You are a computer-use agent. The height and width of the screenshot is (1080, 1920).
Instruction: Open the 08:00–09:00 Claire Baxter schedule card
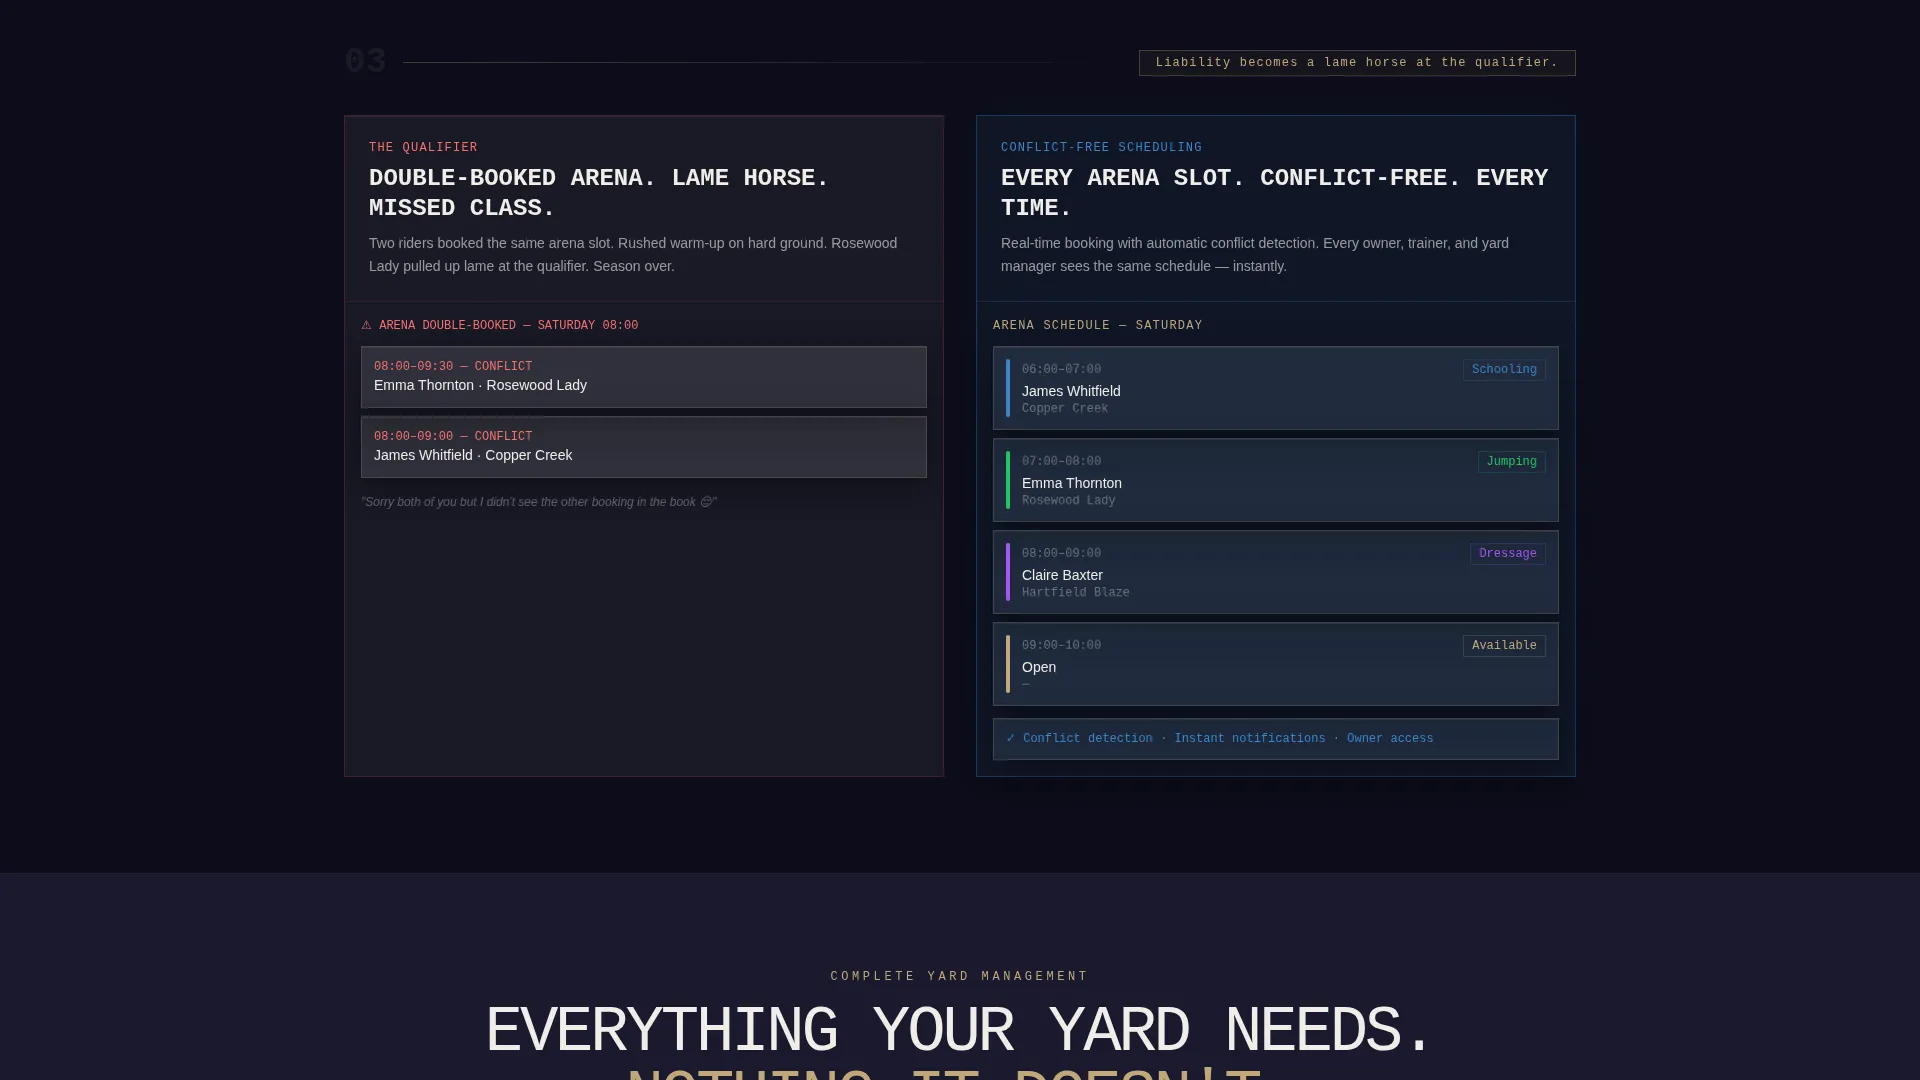1275,572
